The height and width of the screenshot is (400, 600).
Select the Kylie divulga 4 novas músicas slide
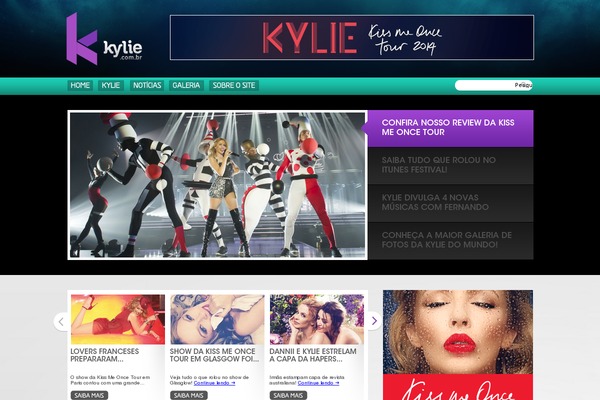coord(450,203)
